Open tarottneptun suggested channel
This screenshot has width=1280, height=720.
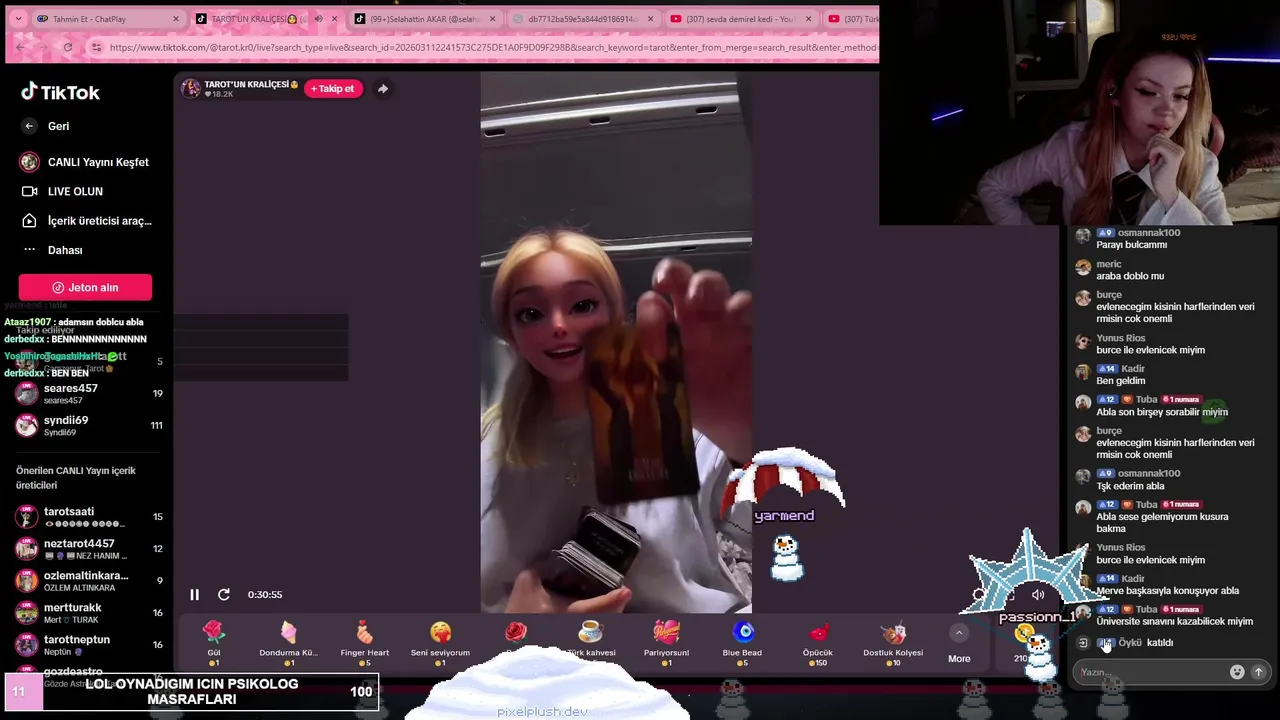pos(88,645)
